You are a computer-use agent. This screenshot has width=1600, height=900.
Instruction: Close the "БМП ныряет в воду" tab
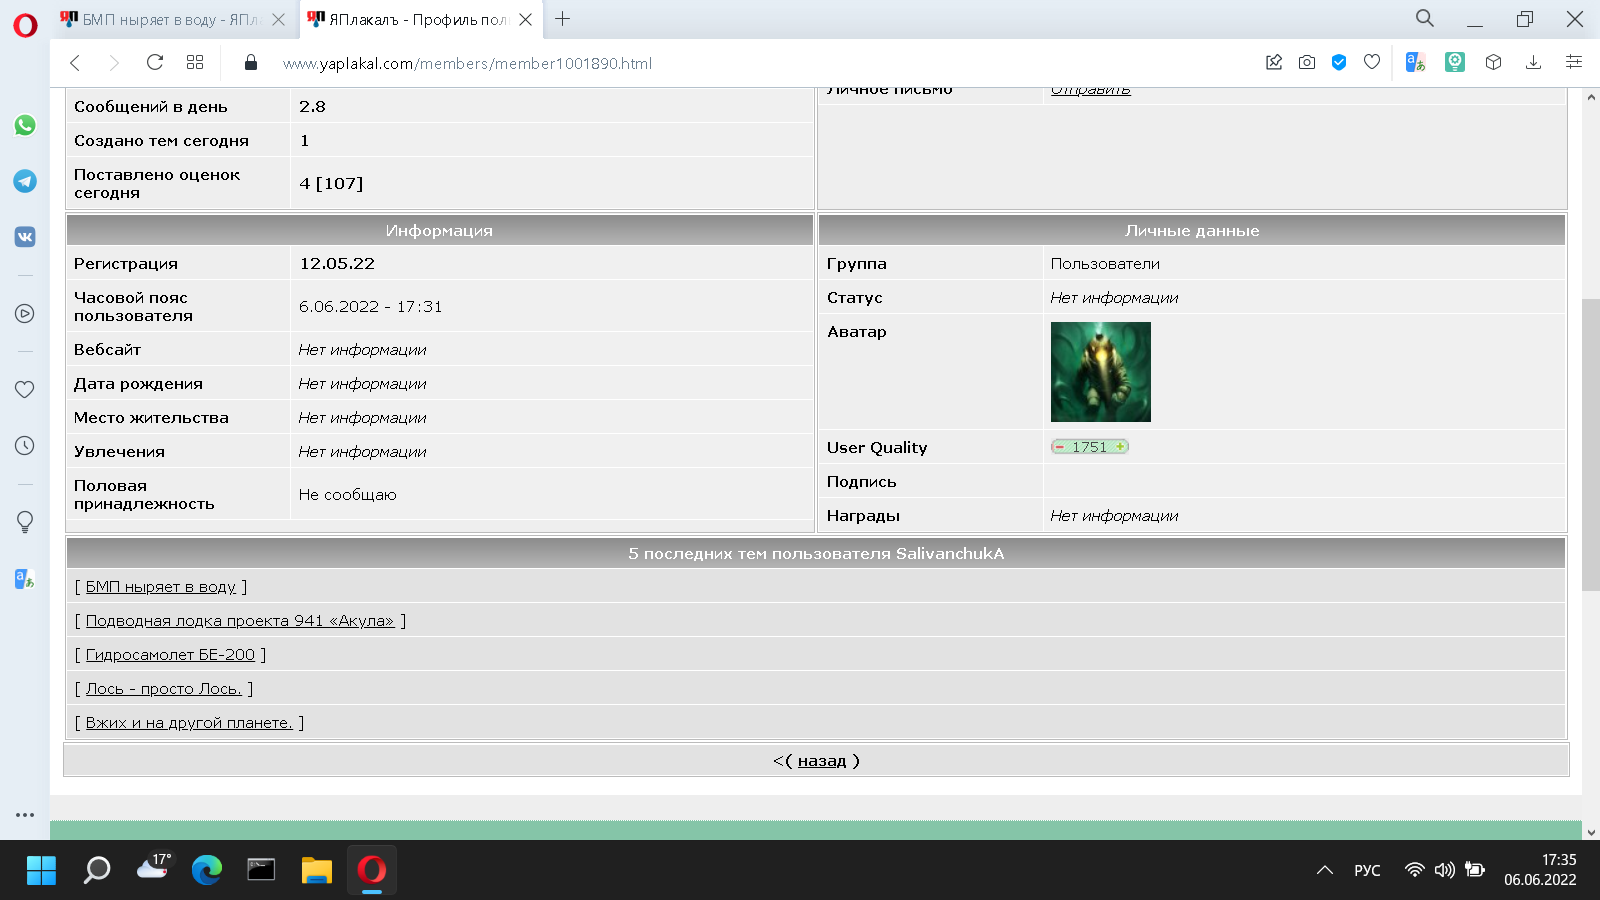pos(279,19)
